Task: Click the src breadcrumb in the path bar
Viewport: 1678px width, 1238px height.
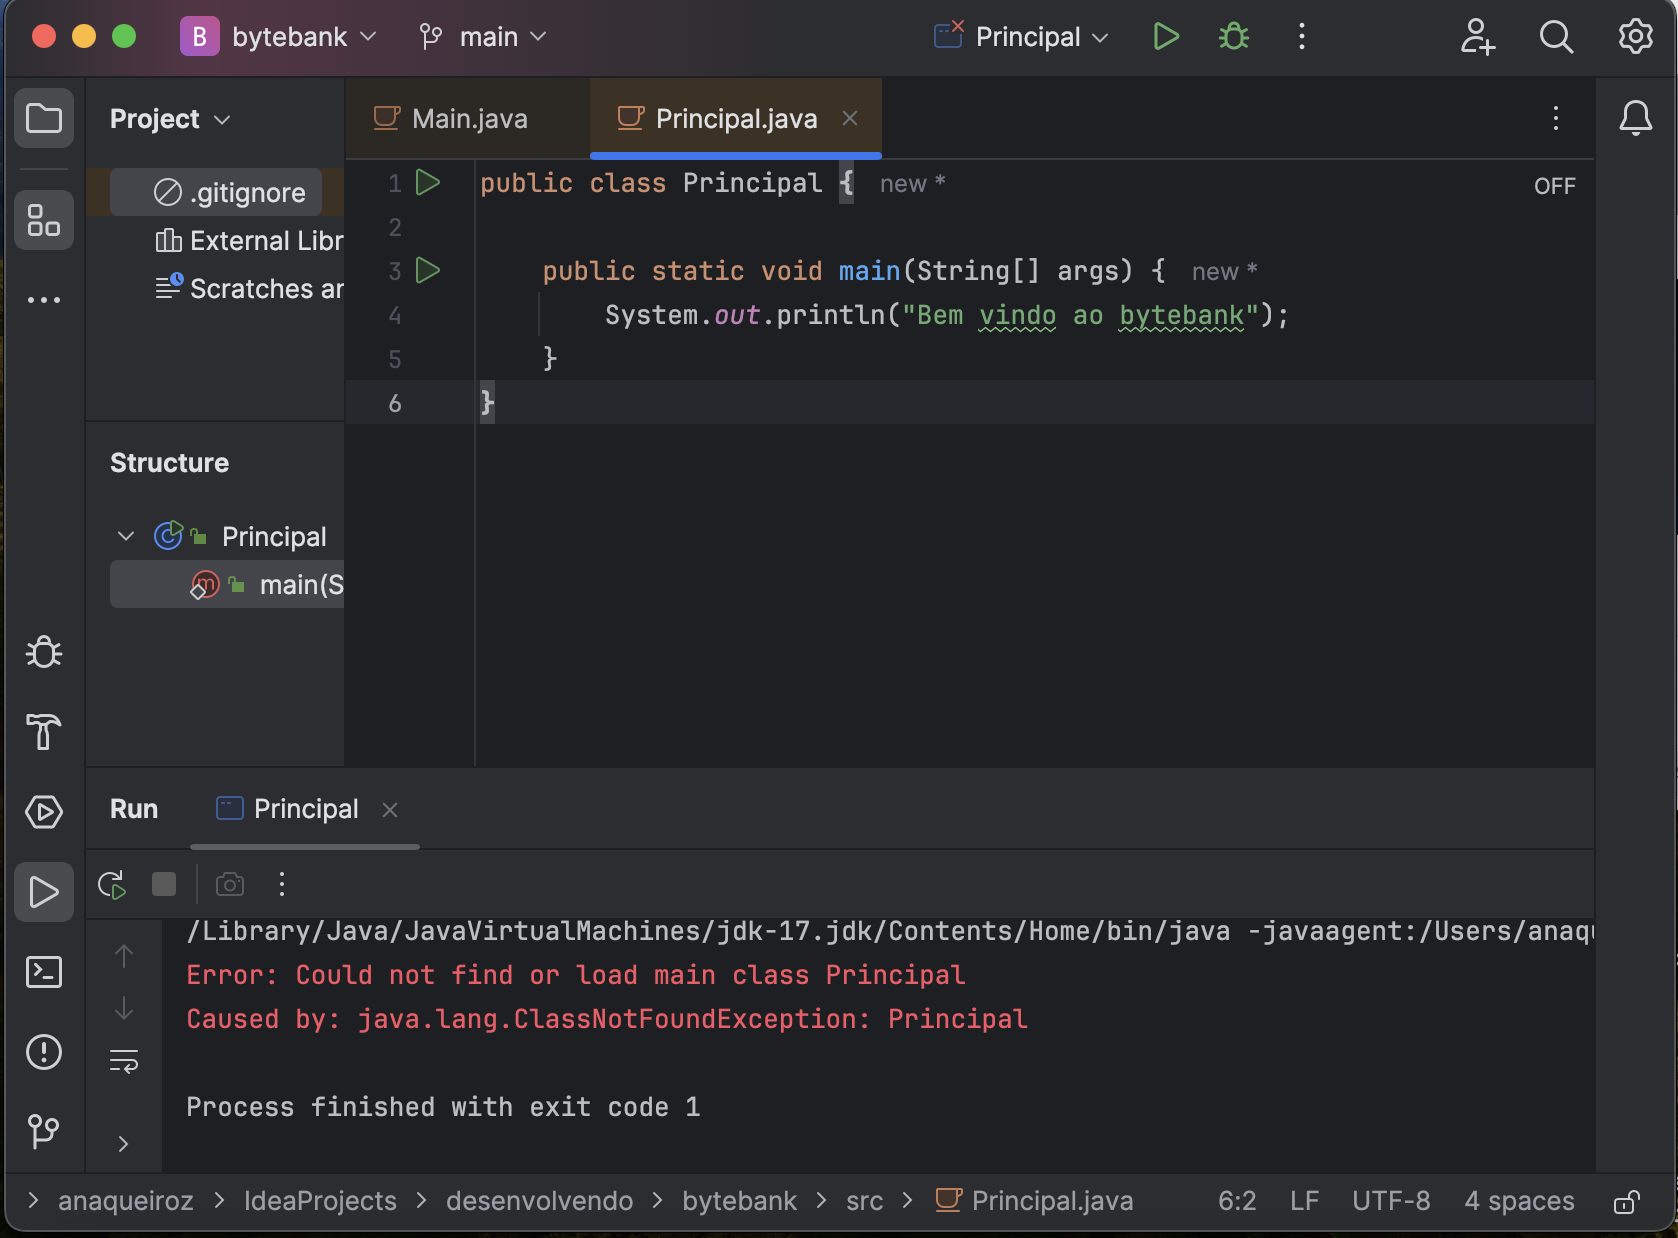Action: tap(864, 1201)
